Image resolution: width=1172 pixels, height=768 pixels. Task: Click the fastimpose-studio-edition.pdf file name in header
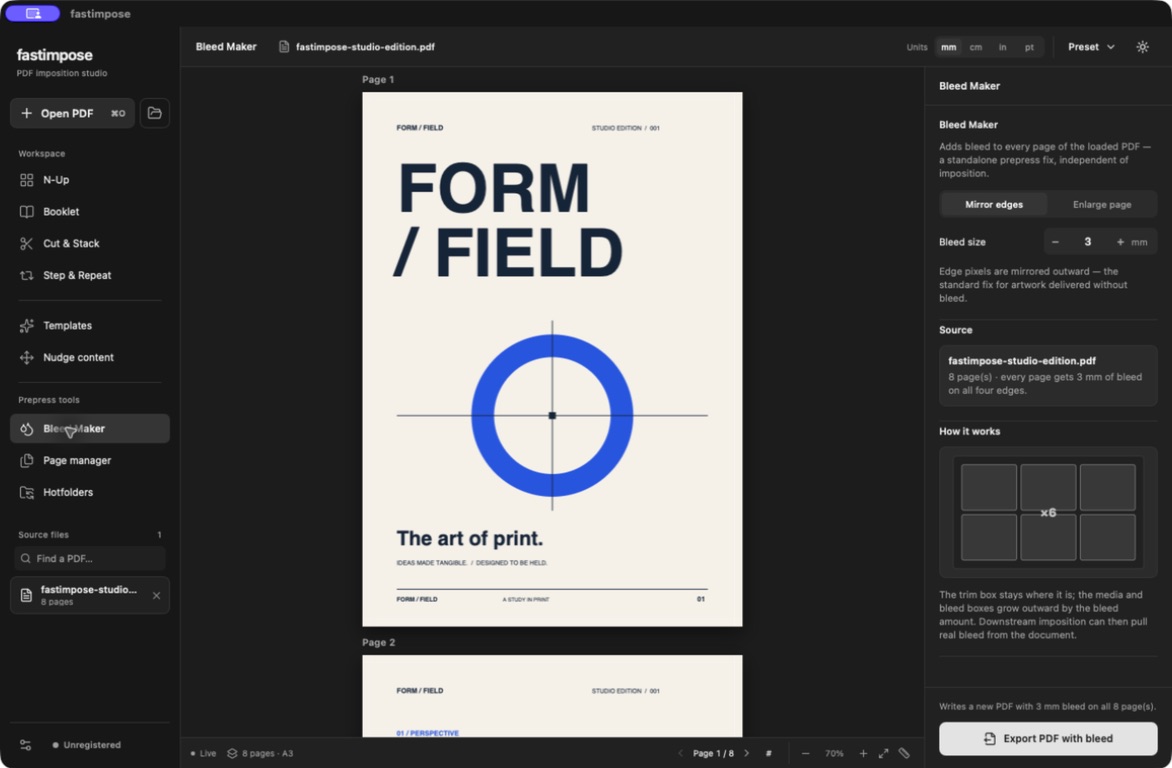coord(365,46)
